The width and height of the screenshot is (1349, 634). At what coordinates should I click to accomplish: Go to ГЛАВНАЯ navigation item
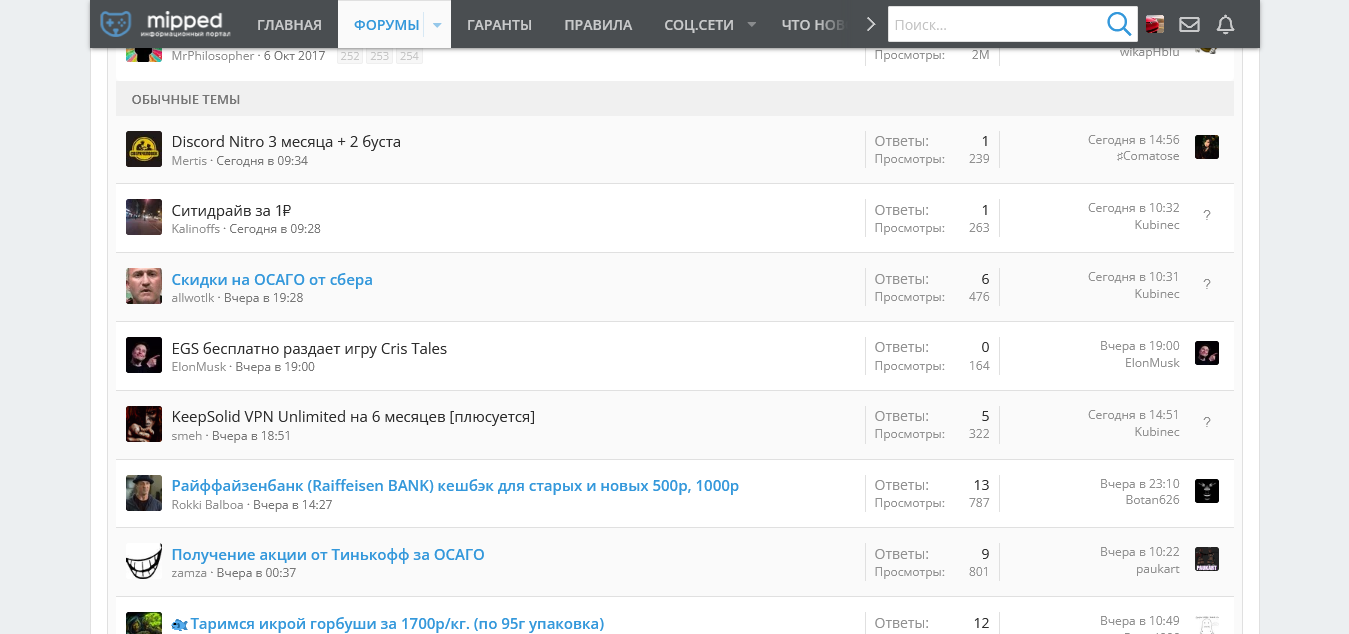tap(289, 25)
